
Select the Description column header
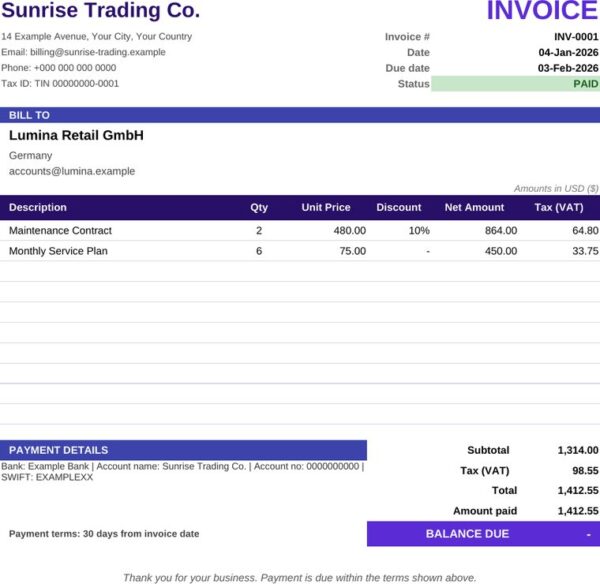point(38,207)
